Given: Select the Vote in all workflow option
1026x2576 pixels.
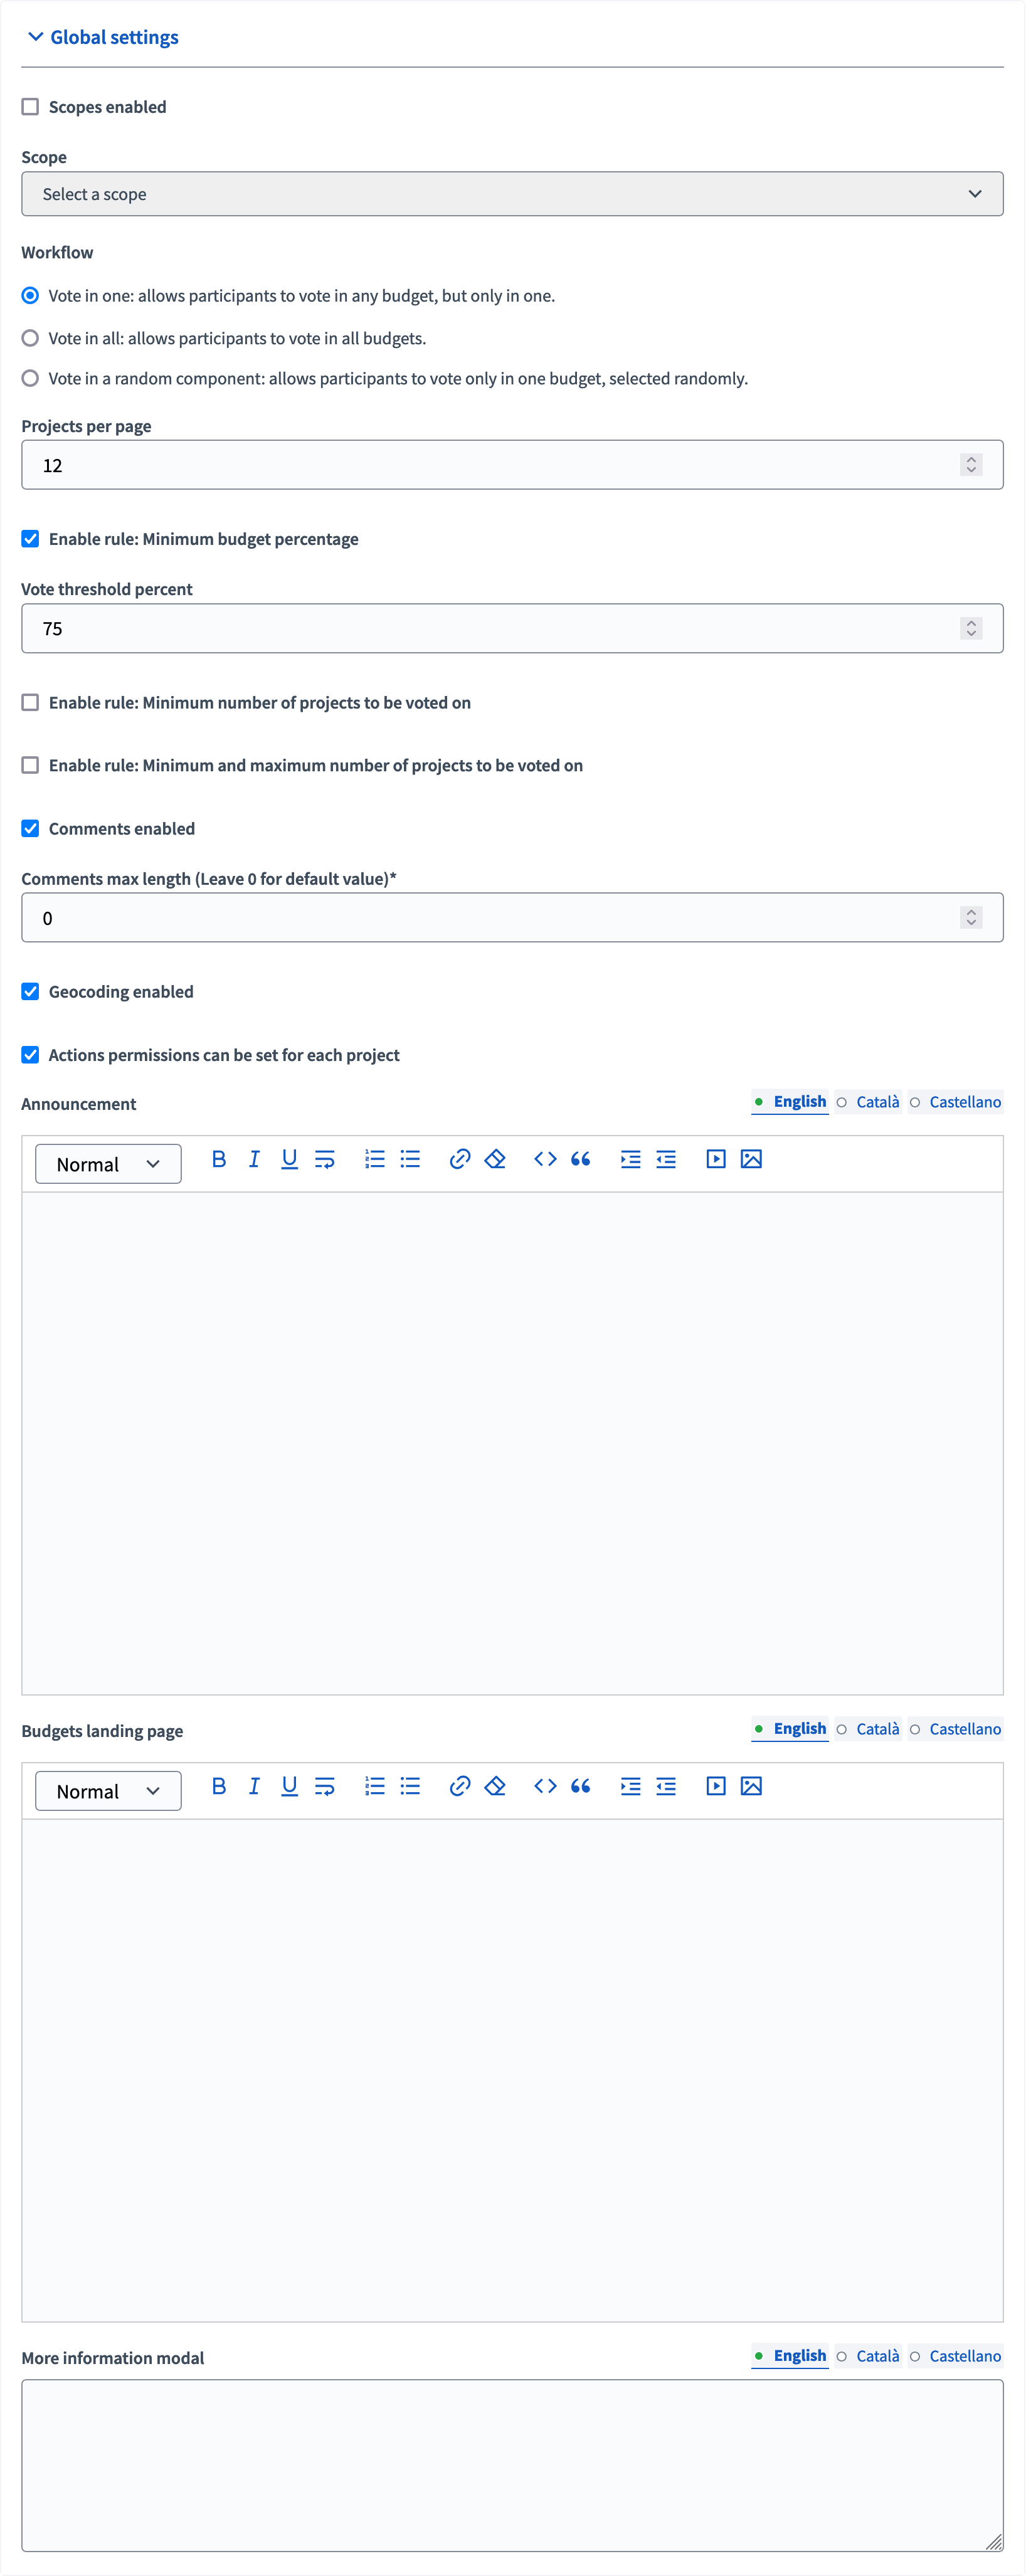Looking at the screenshot, I should [30, 339].
